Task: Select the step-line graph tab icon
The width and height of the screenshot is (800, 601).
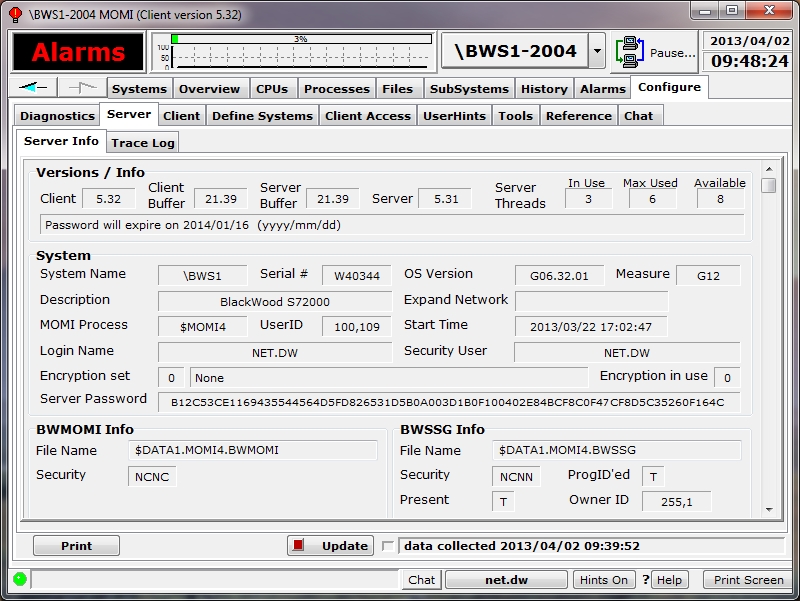Action: [82, 88]
